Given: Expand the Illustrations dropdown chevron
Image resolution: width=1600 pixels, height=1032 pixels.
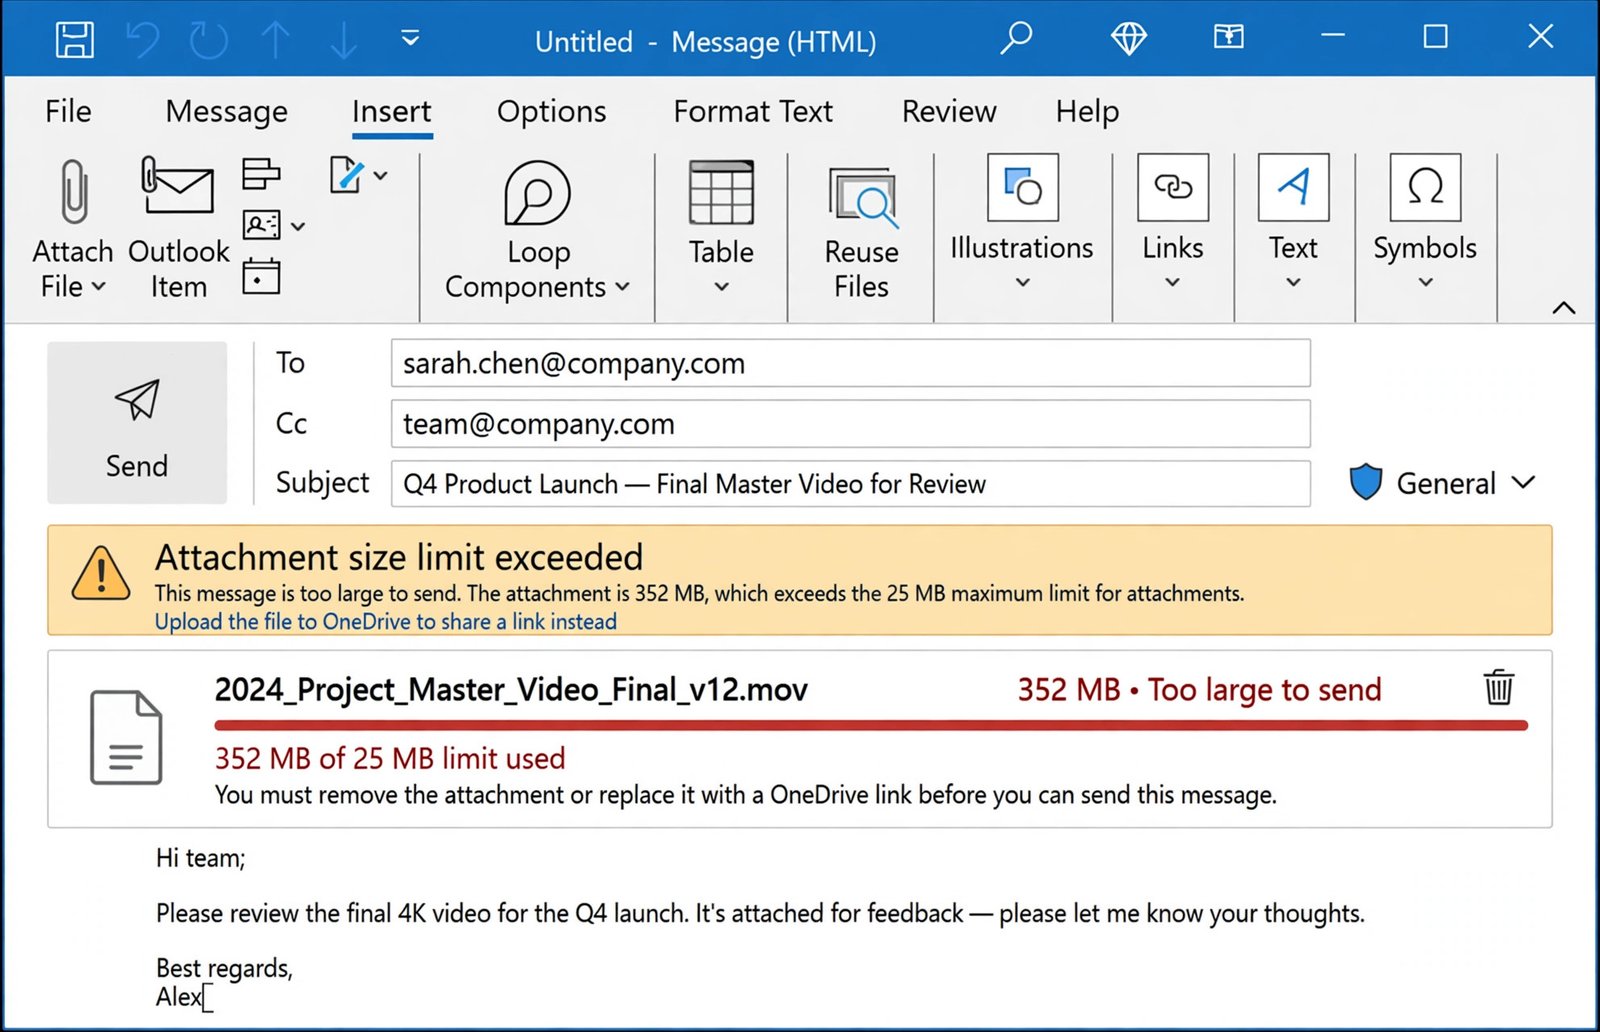Looking at the screenshot, I should 1022,283.
